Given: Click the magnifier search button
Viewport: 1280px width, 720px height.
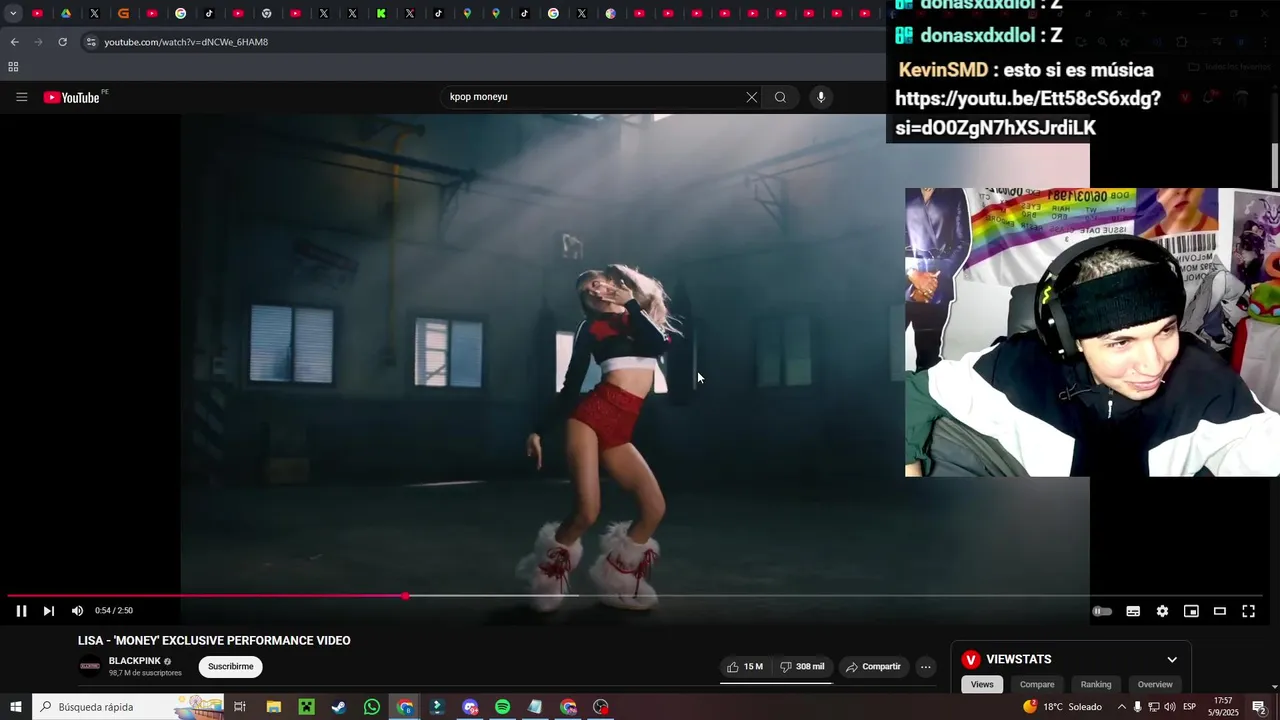Looking at the screenshot, I should (x=780, y=97).
